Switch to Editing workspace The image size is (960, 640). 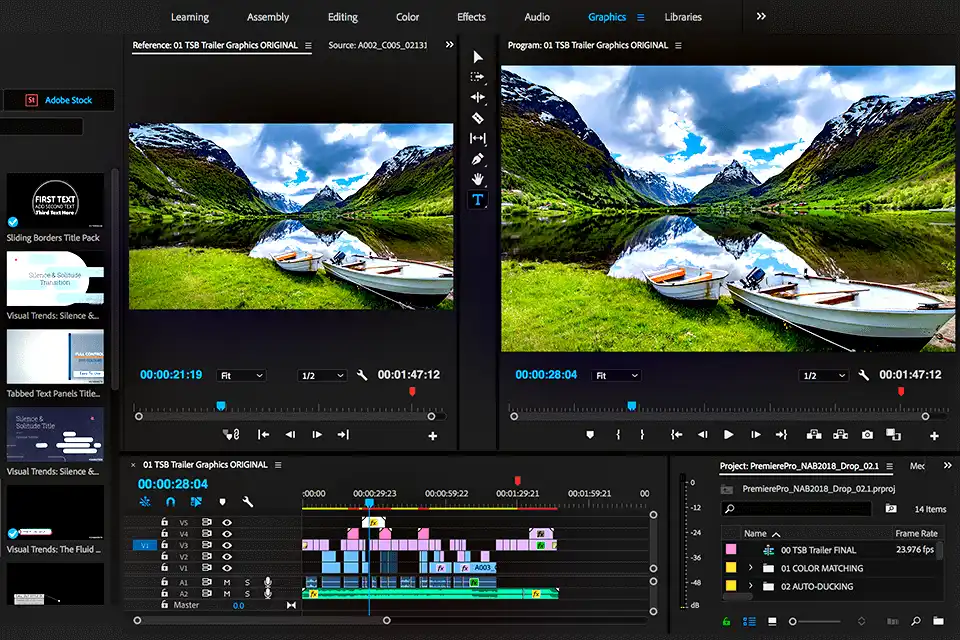[343, 17]
